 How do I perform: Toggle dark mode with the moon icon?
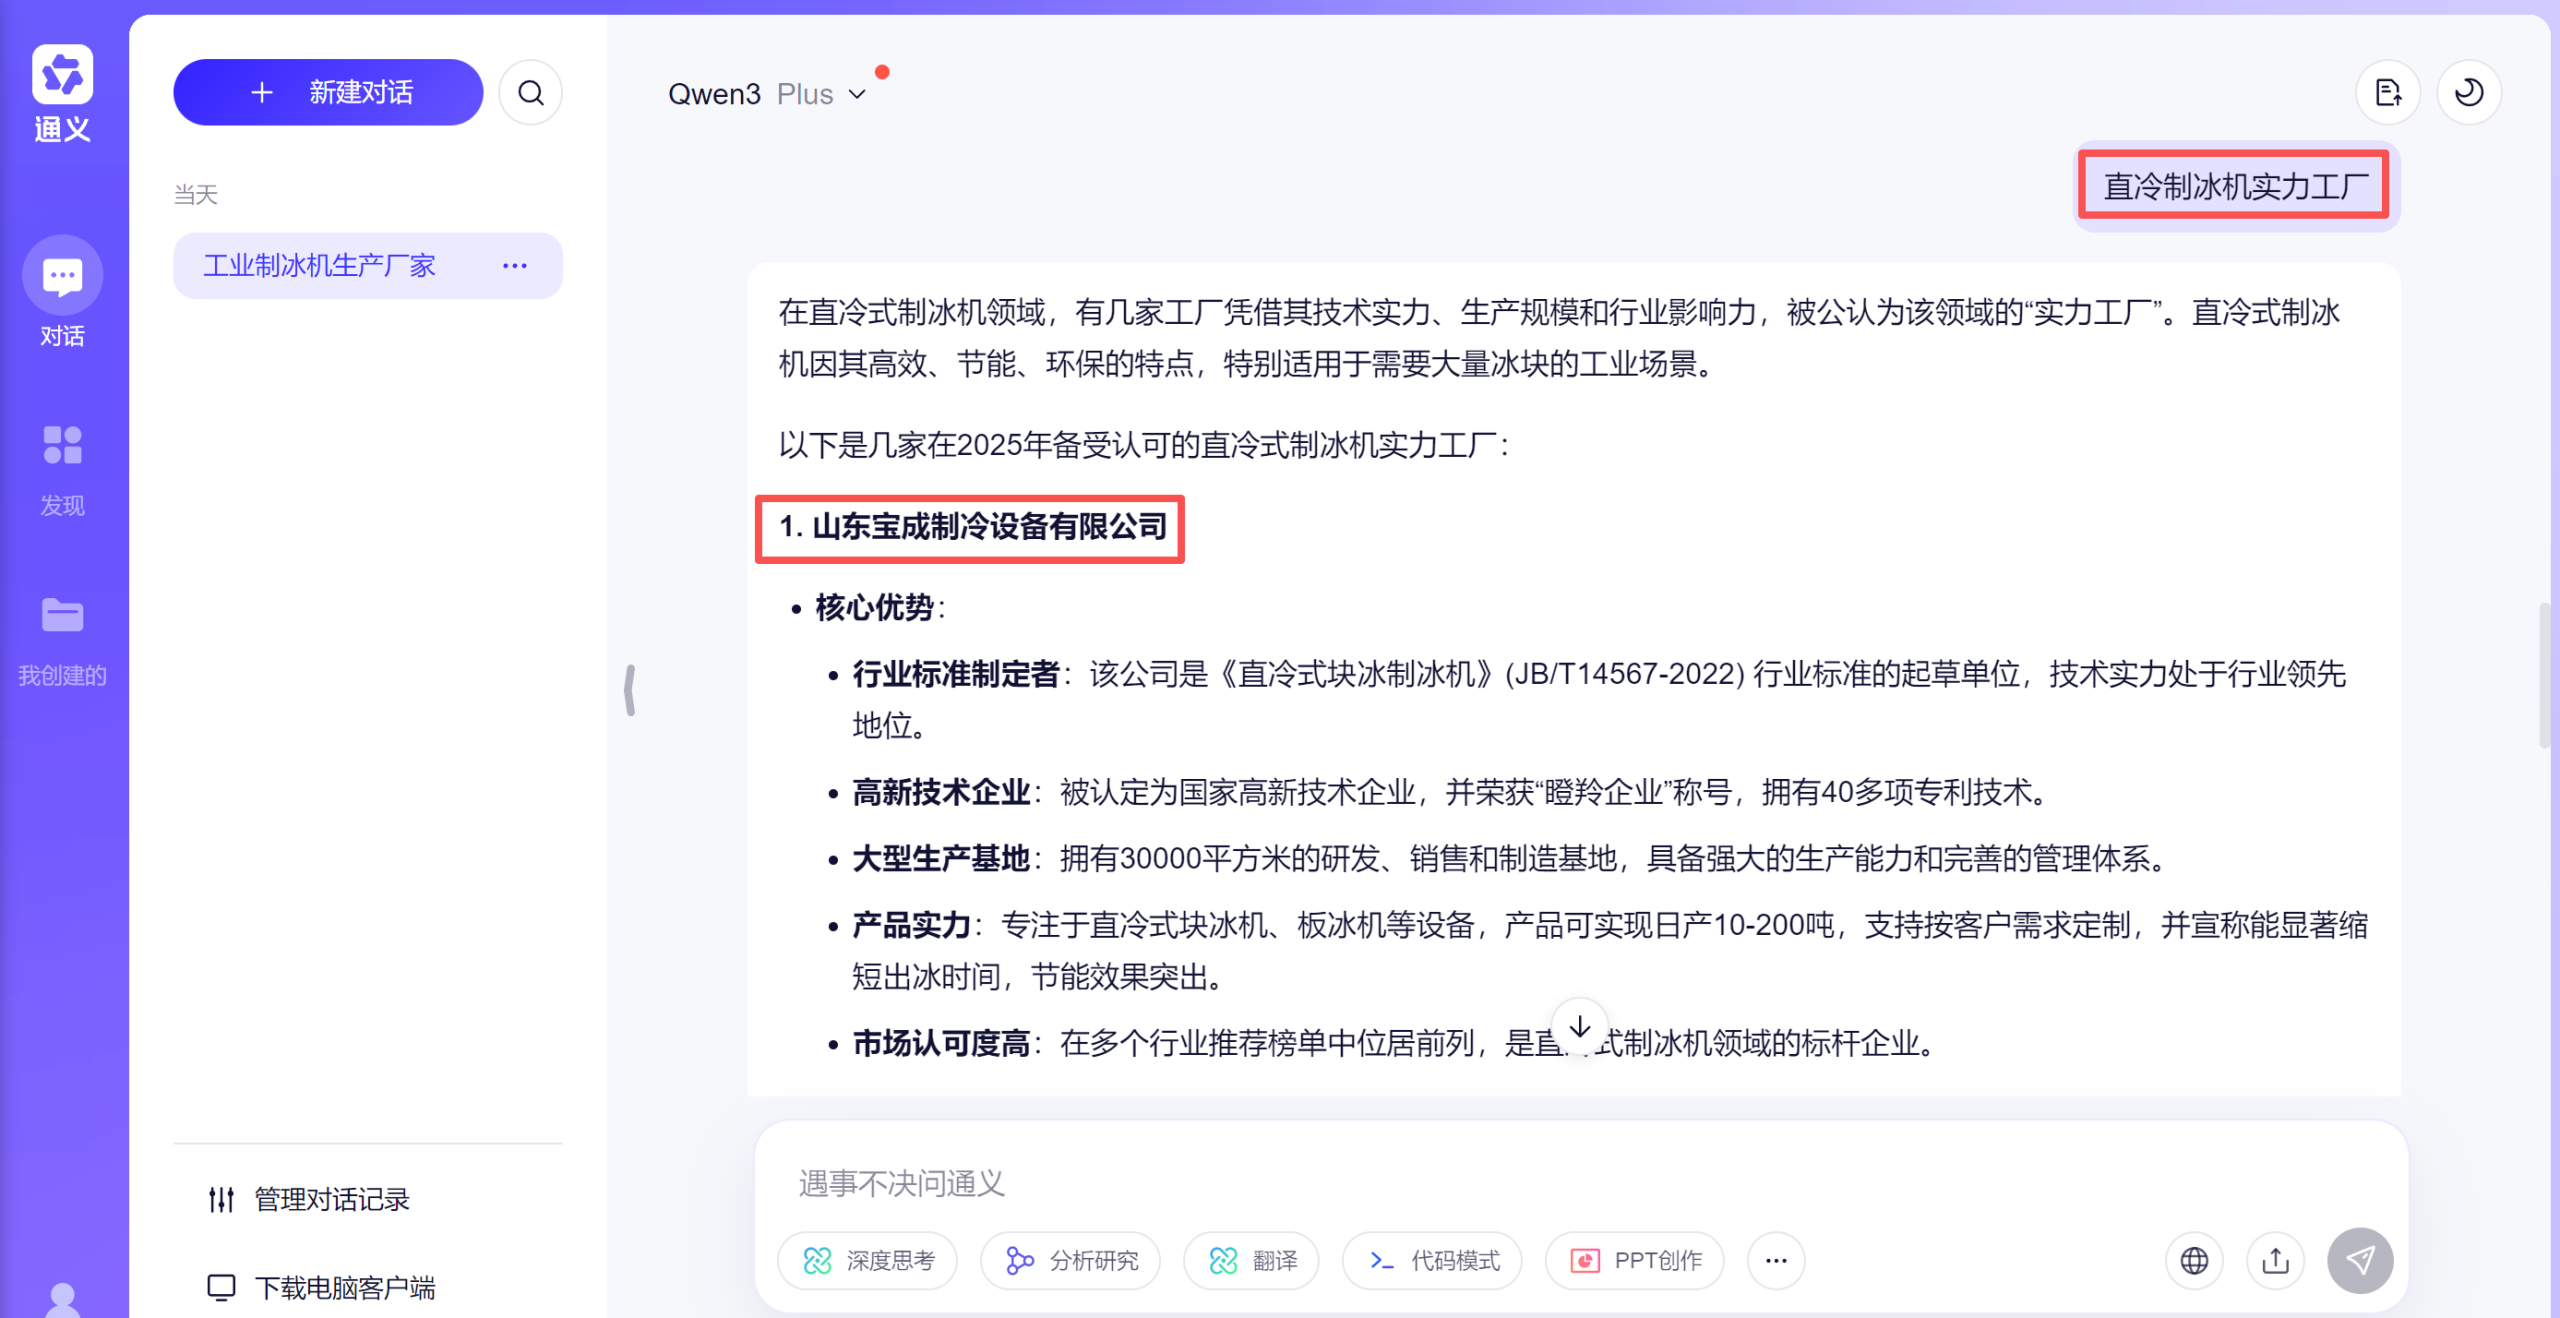(x=2469, y=93)
